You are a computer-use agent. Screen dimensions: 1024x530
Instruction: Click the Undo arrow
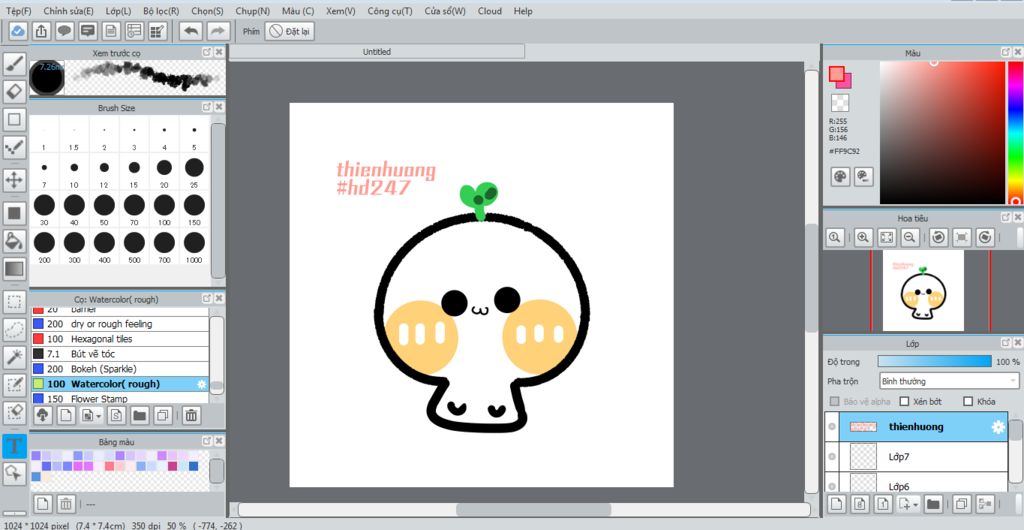click(191, 31)
